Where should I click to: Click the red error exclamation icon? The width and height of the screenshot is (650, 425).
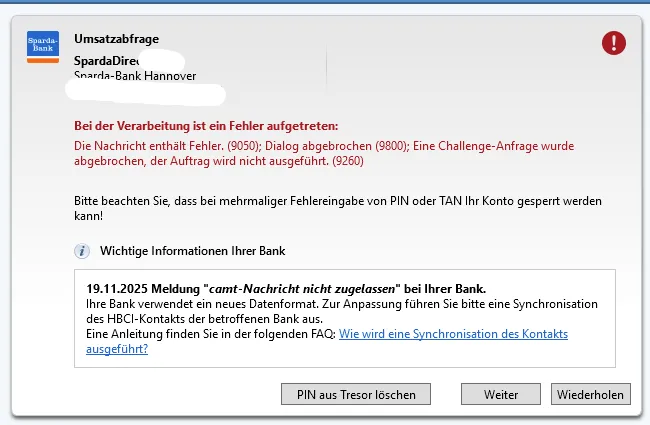[x=613, y=42]
